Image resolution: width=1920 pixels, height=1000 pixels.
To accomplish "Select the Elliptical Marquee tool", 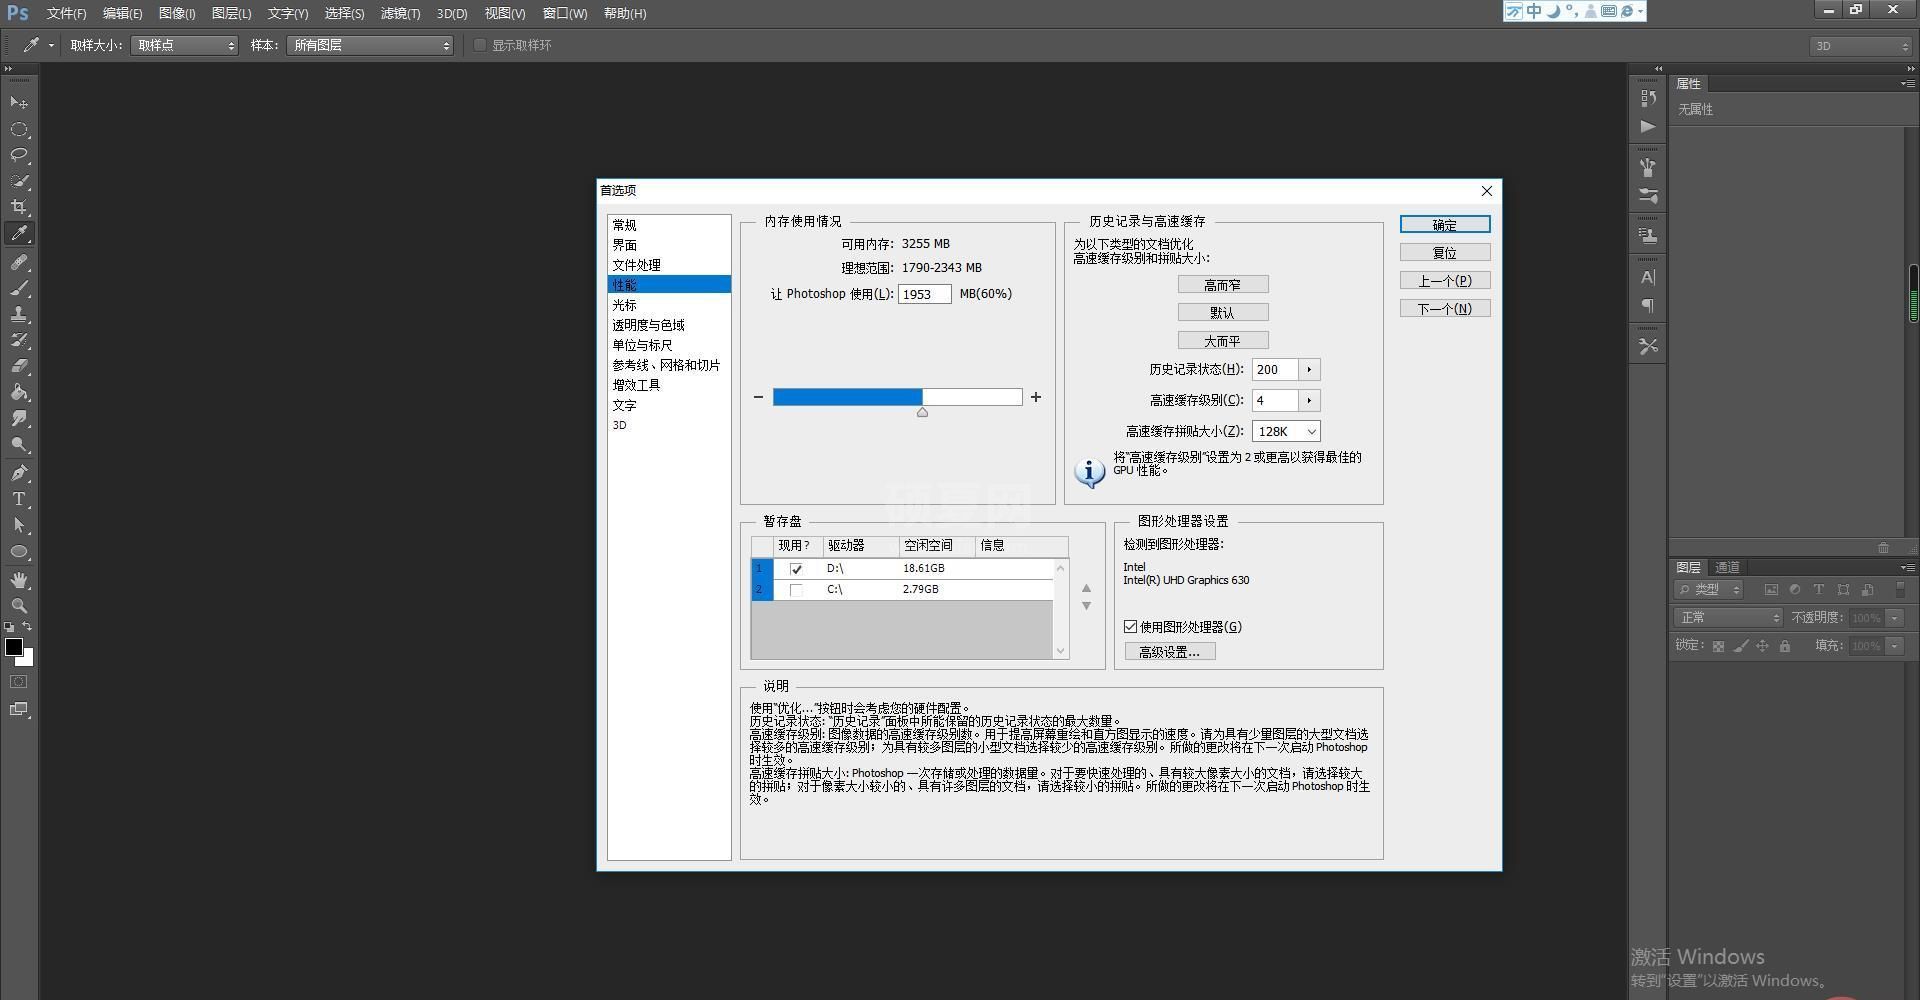I will (x=19, y=130).
